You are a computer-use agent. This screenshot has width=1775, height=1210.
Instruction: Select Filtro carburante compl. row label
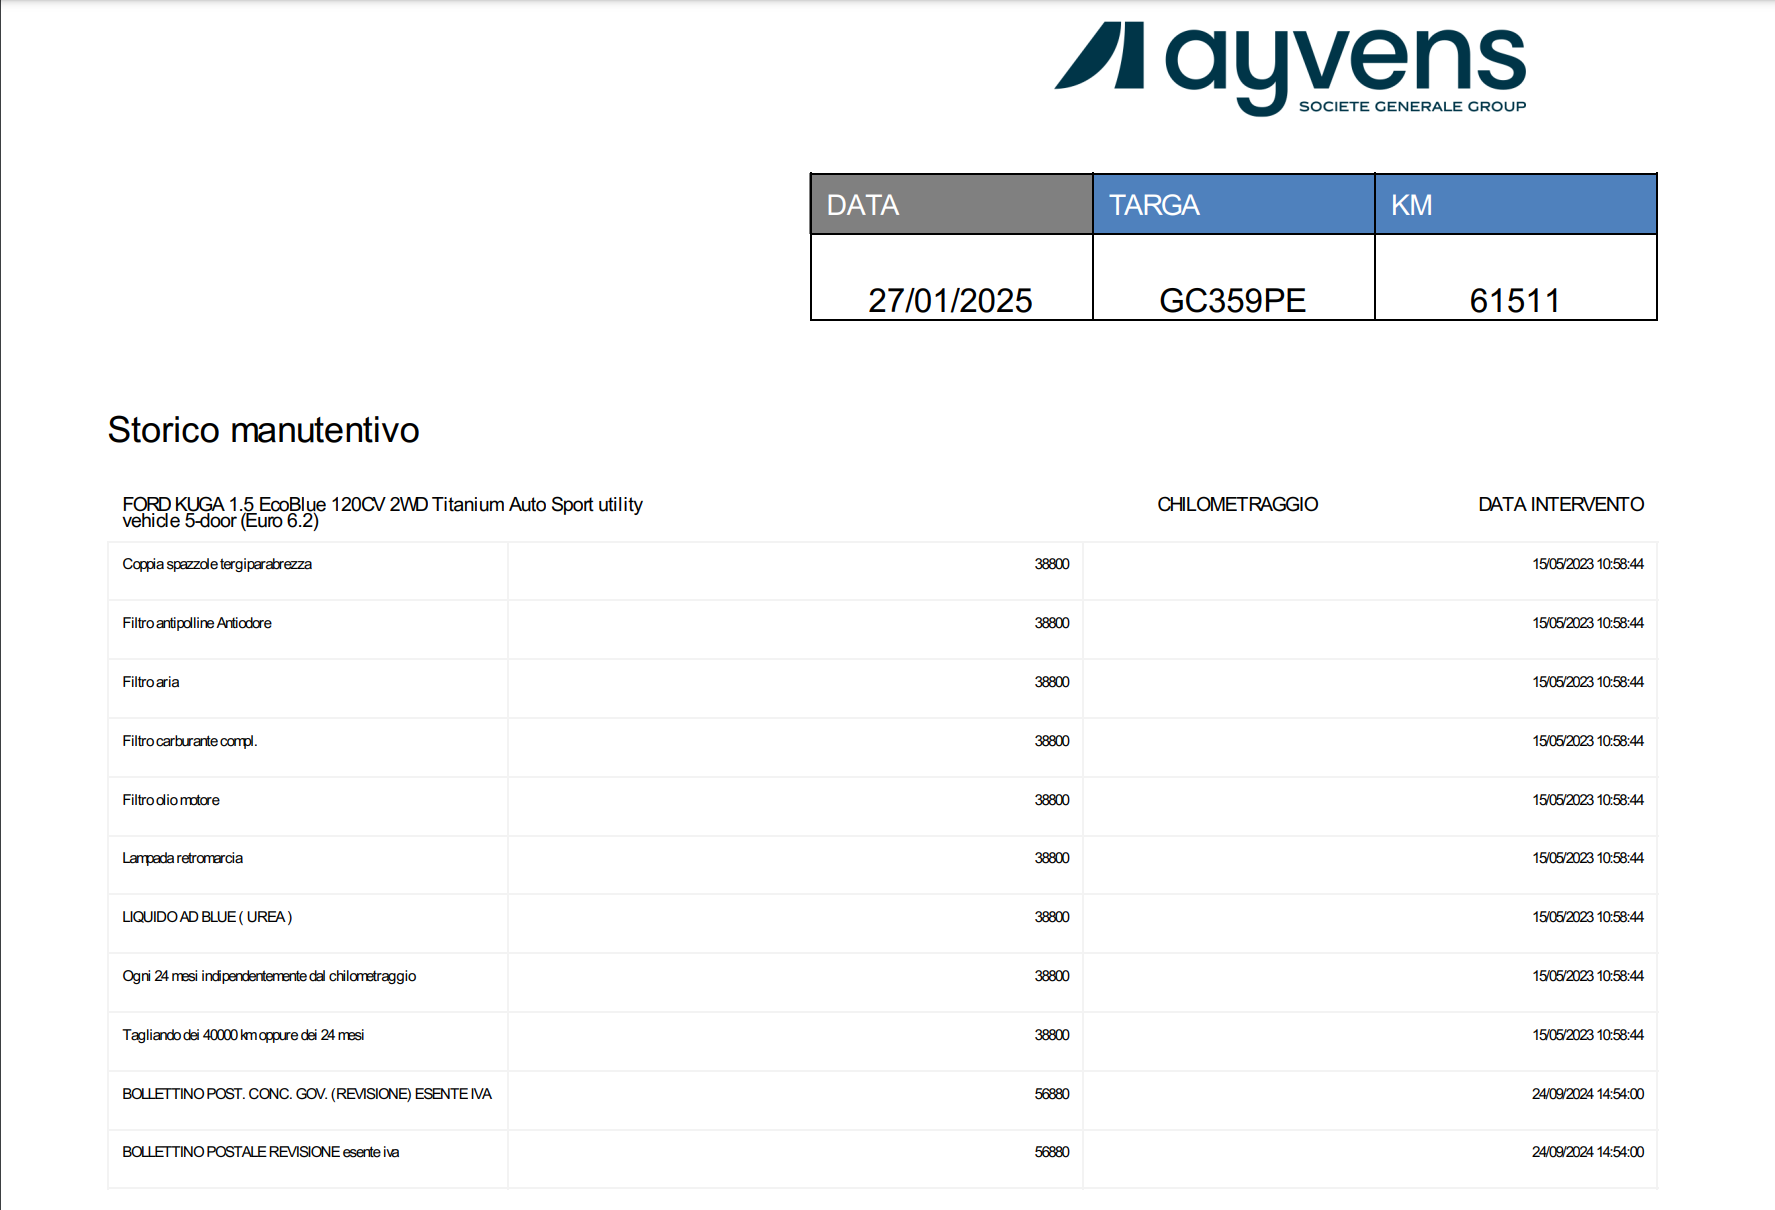click(x=190, y=741)
